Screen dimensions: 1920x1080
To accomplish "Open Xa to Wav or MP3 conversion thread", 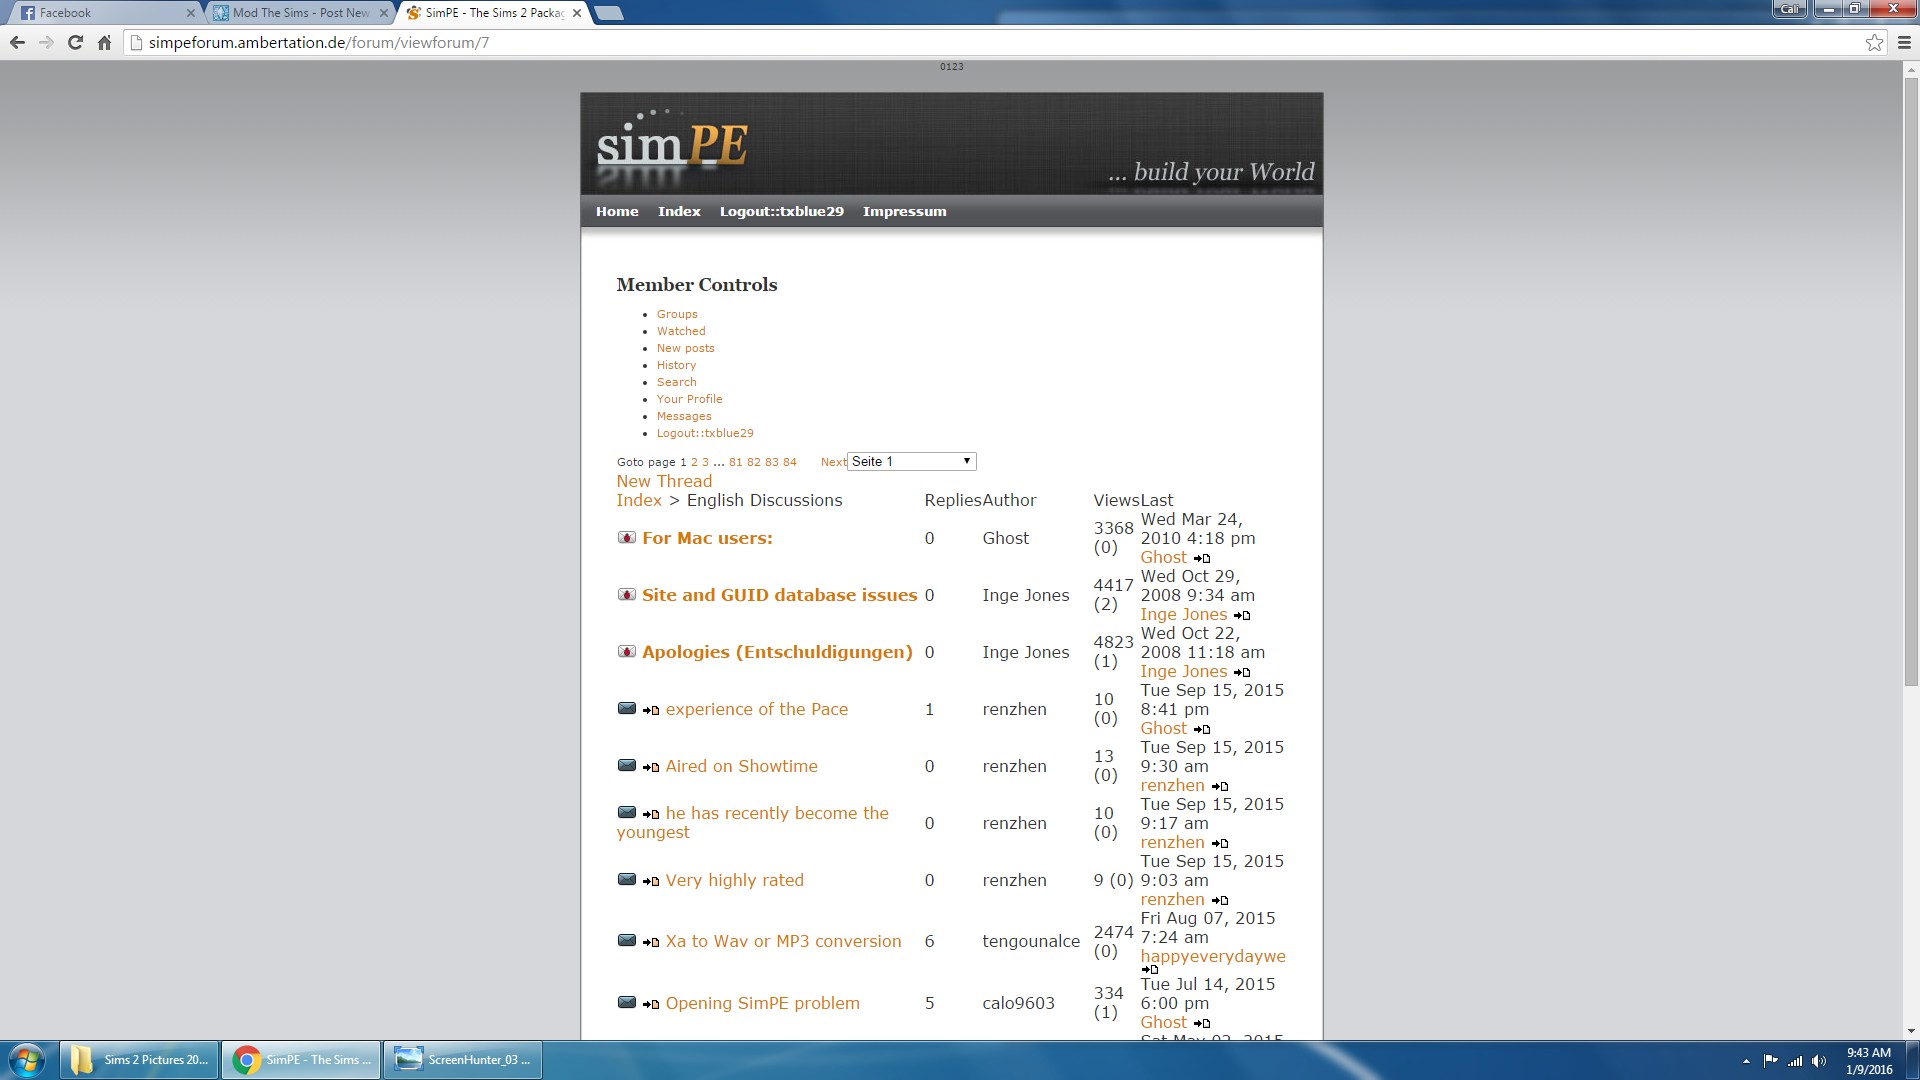I will click(x=783, y=941).
